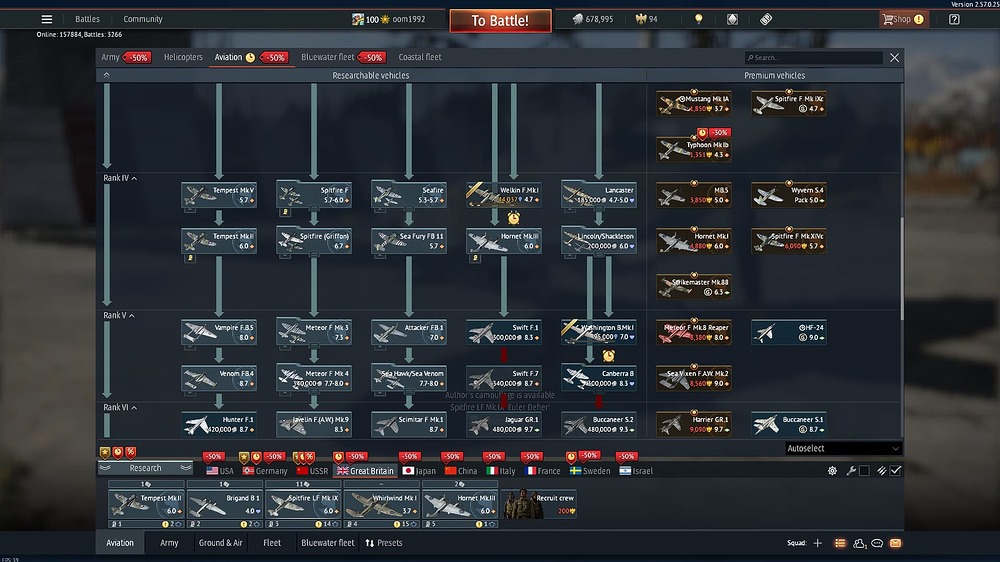Switch to the Germany nation
This screenshot has width=1000, height=562.
[x=265, y=471]
